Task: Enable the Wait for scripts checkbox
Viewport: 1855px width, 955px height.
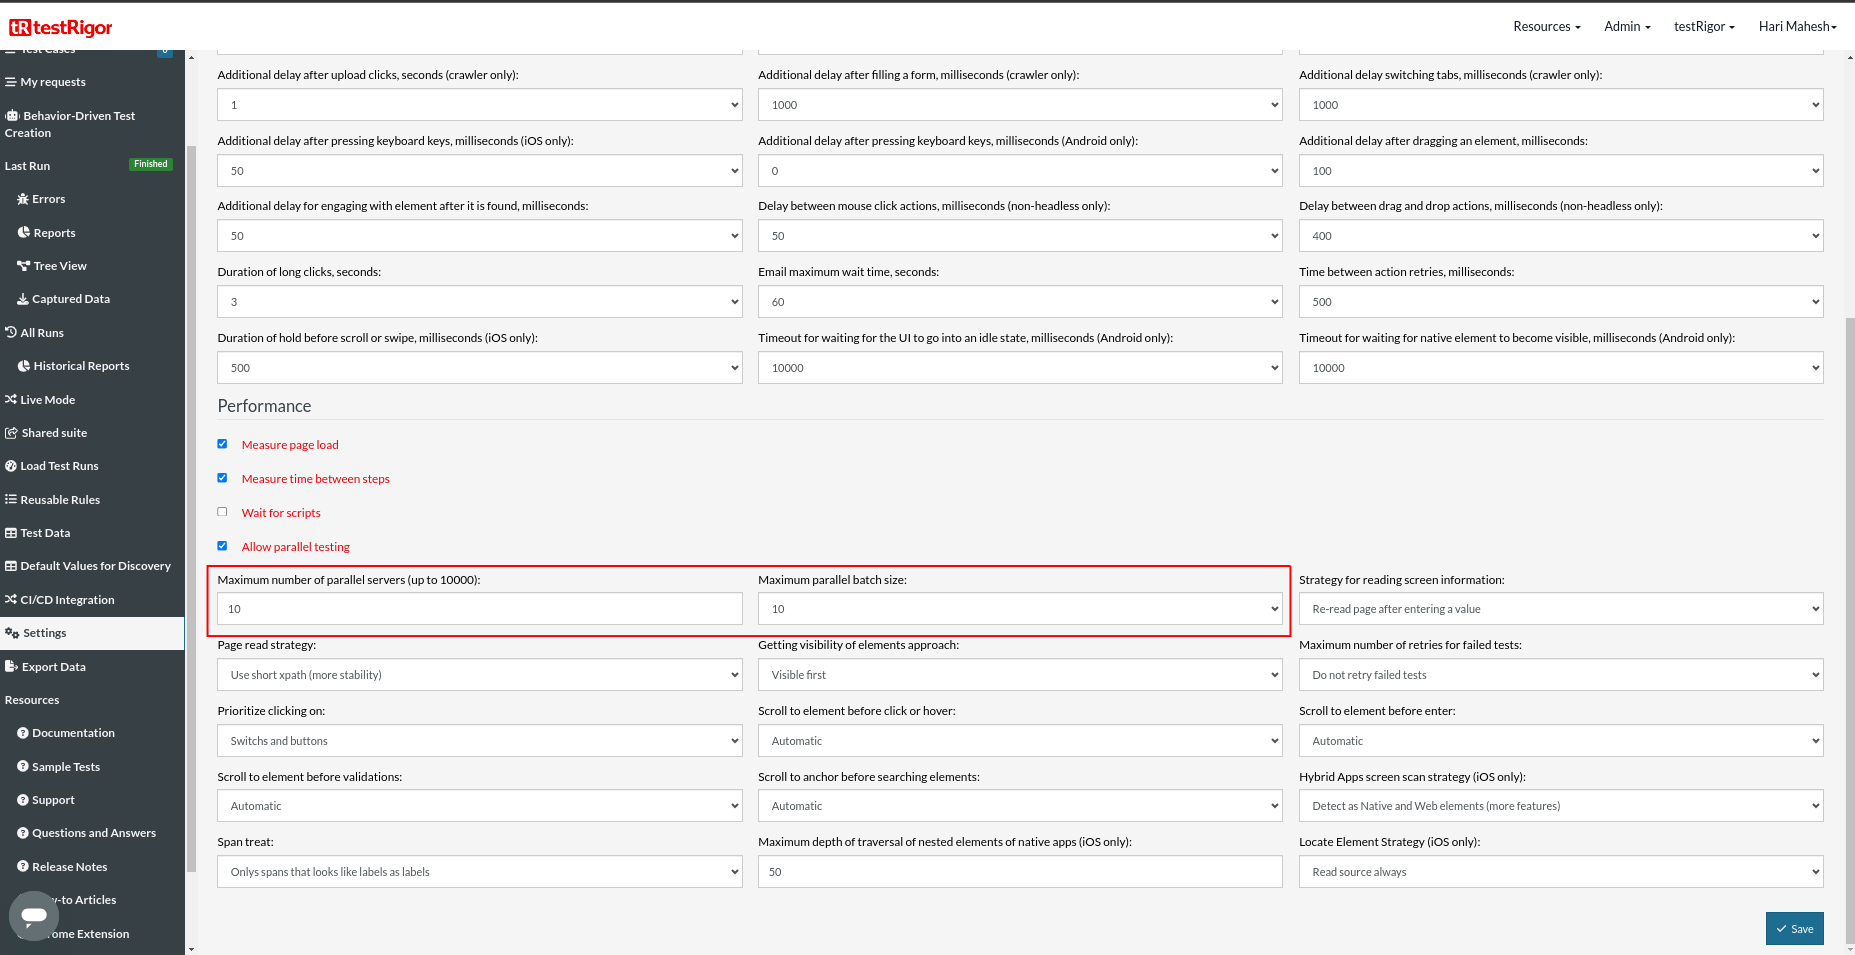Action: click(x=222, y=512)
